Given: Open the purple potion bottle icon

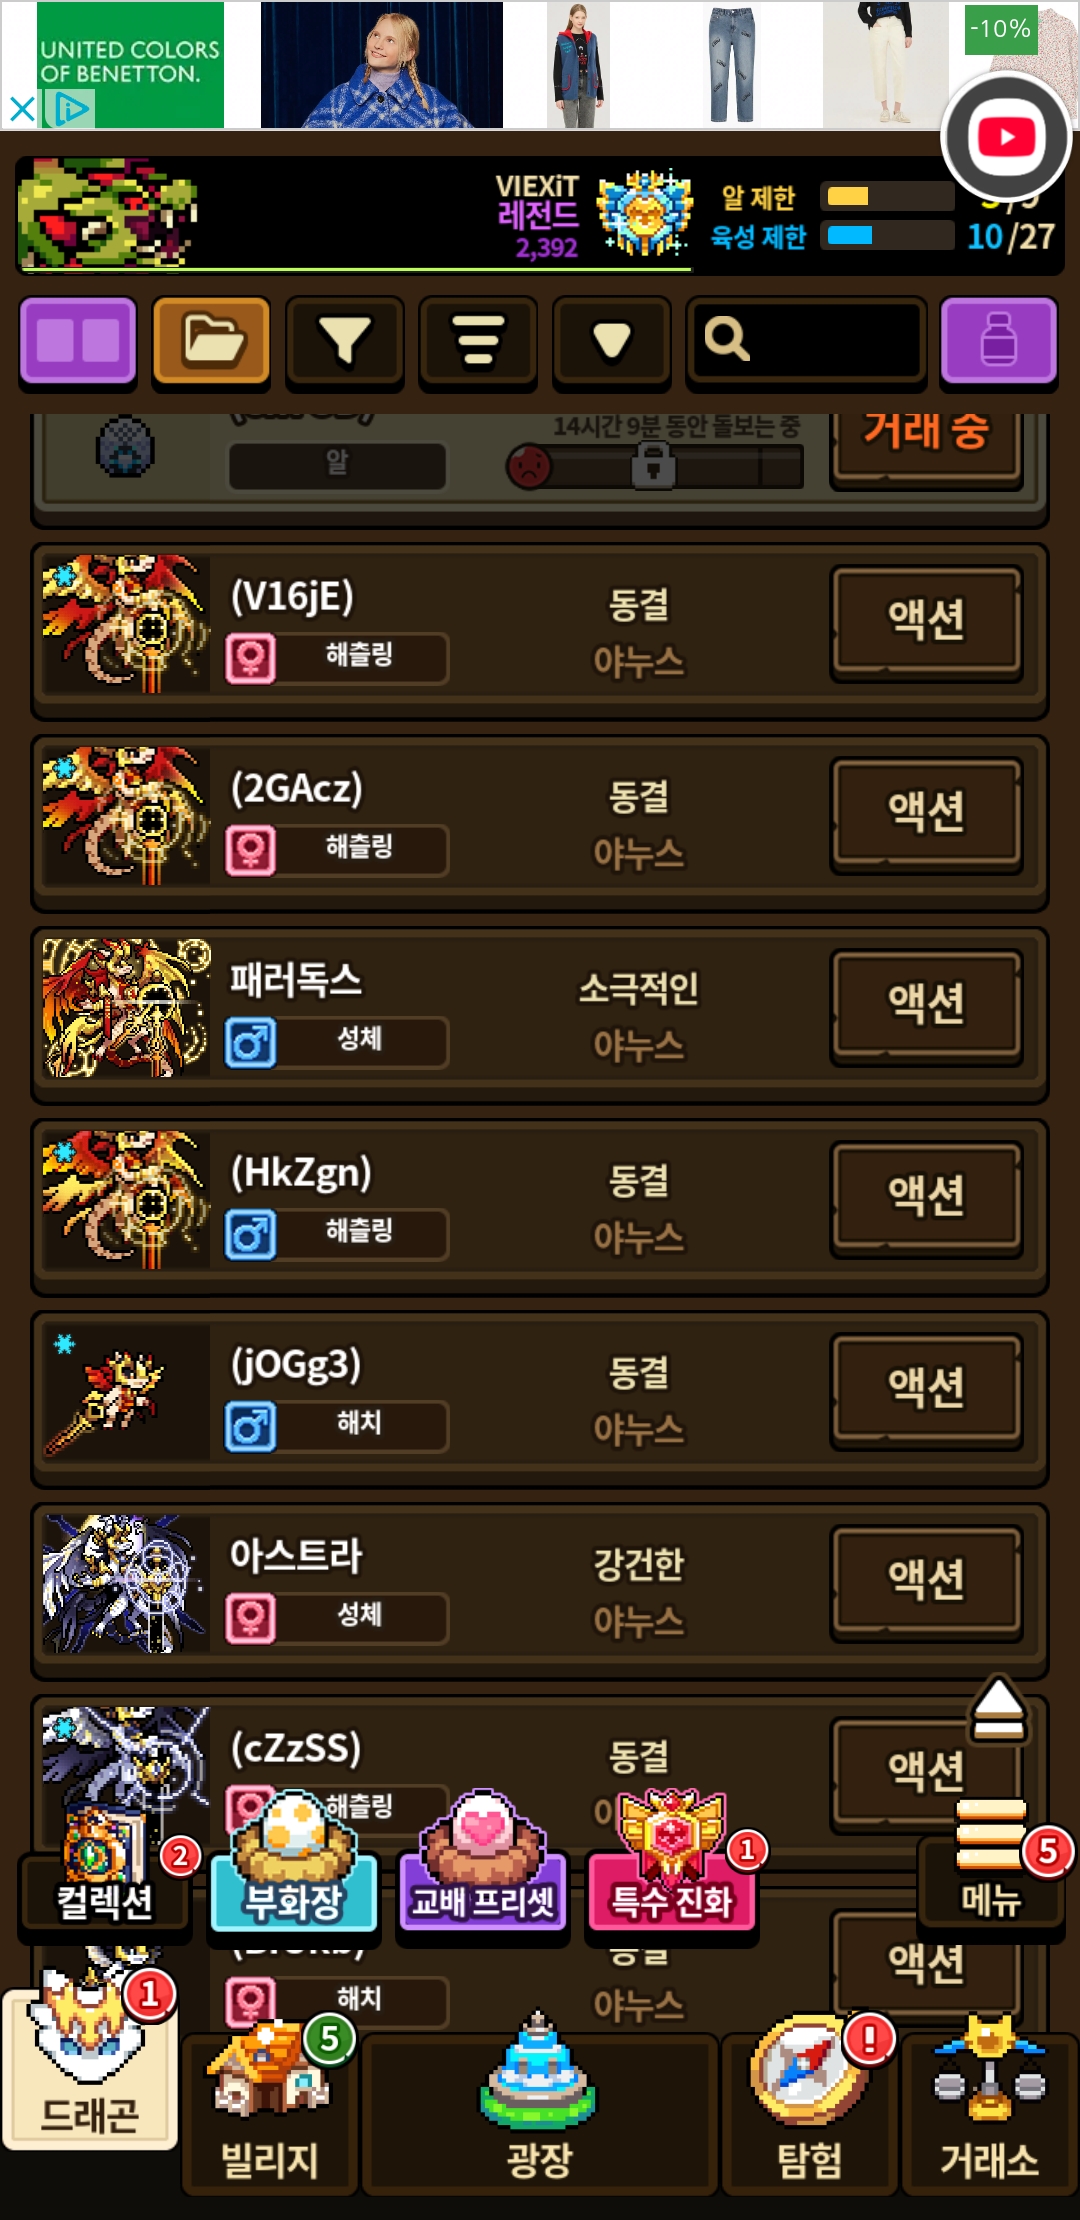Looking at the screenshot, I should (999, 341).
